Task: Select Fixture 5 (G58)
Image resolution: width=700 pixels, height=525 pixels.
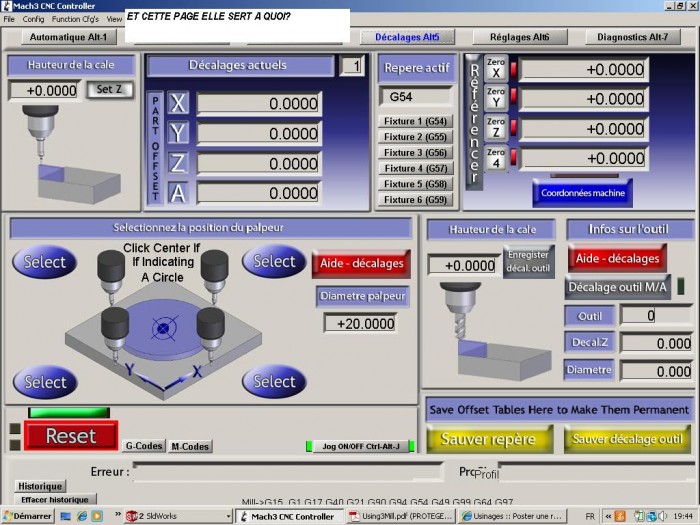Action: pos(415,184)
